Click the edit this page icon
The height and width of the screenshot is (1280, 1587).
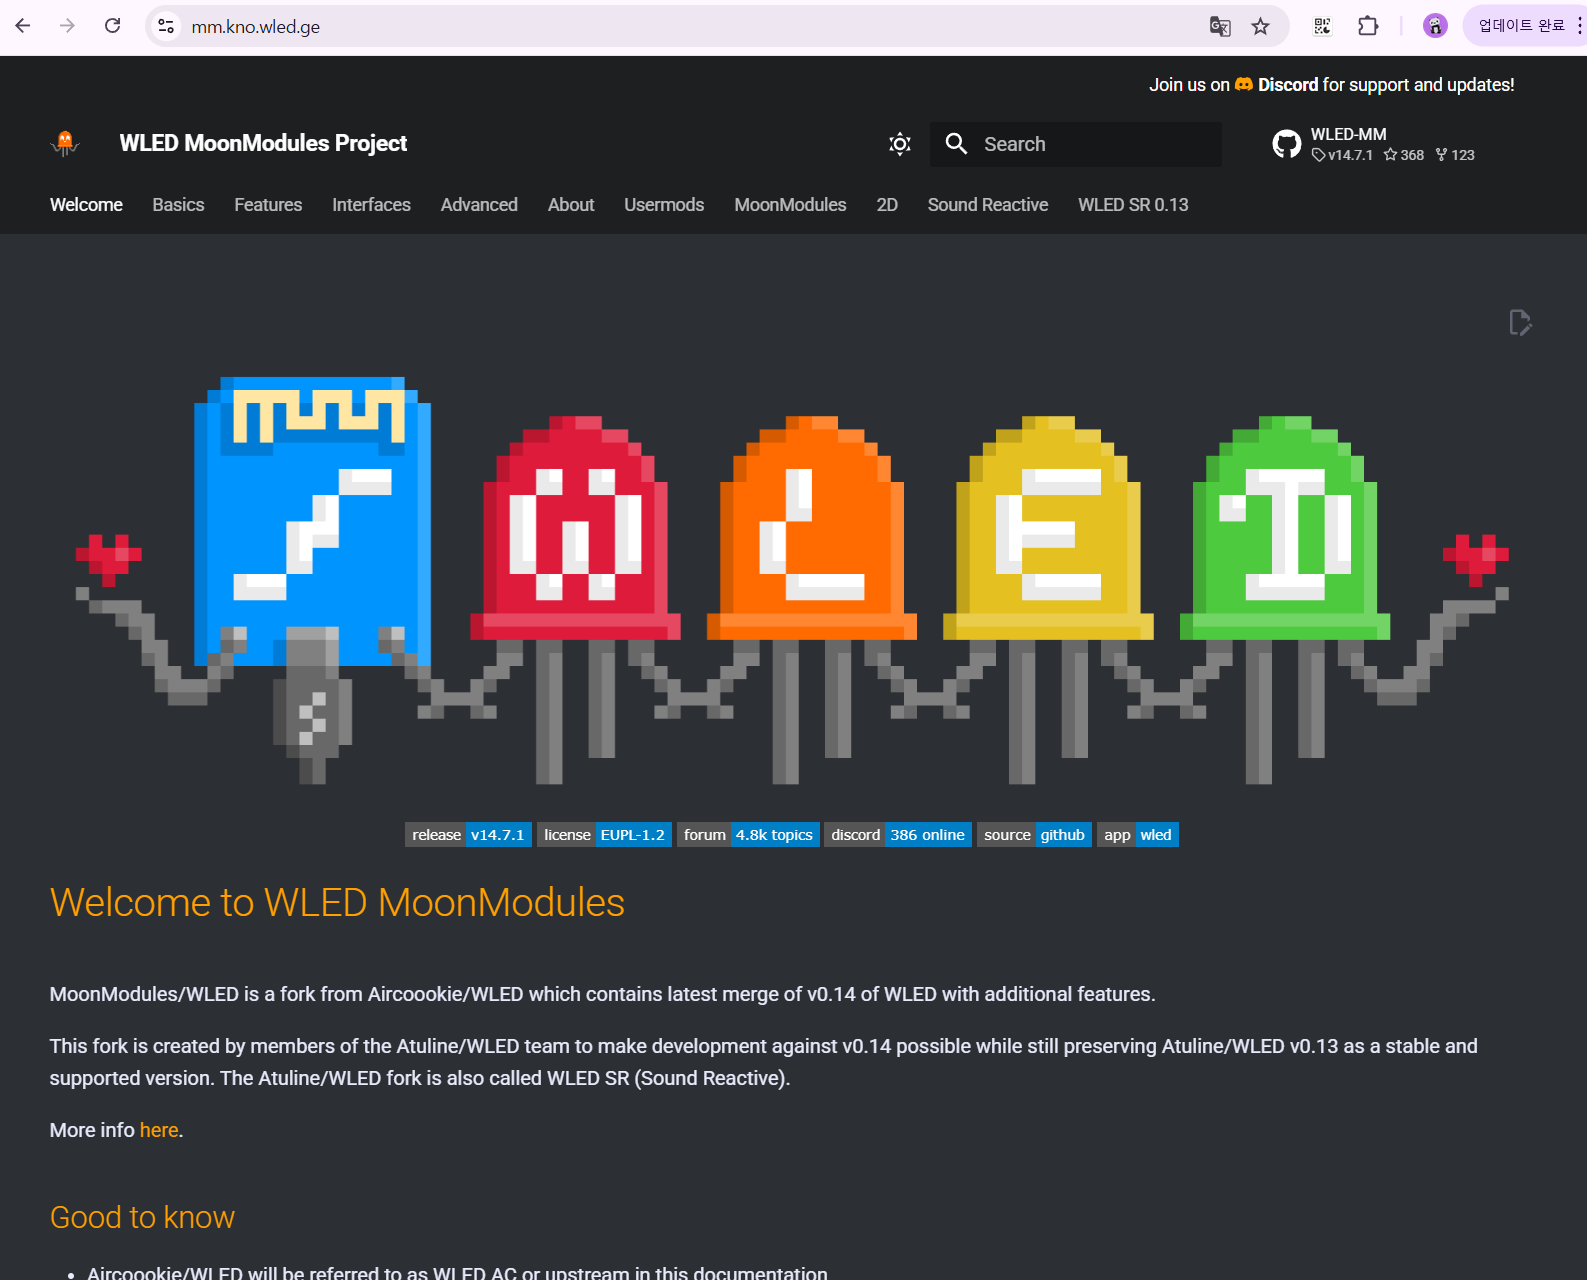[1519, 322]
